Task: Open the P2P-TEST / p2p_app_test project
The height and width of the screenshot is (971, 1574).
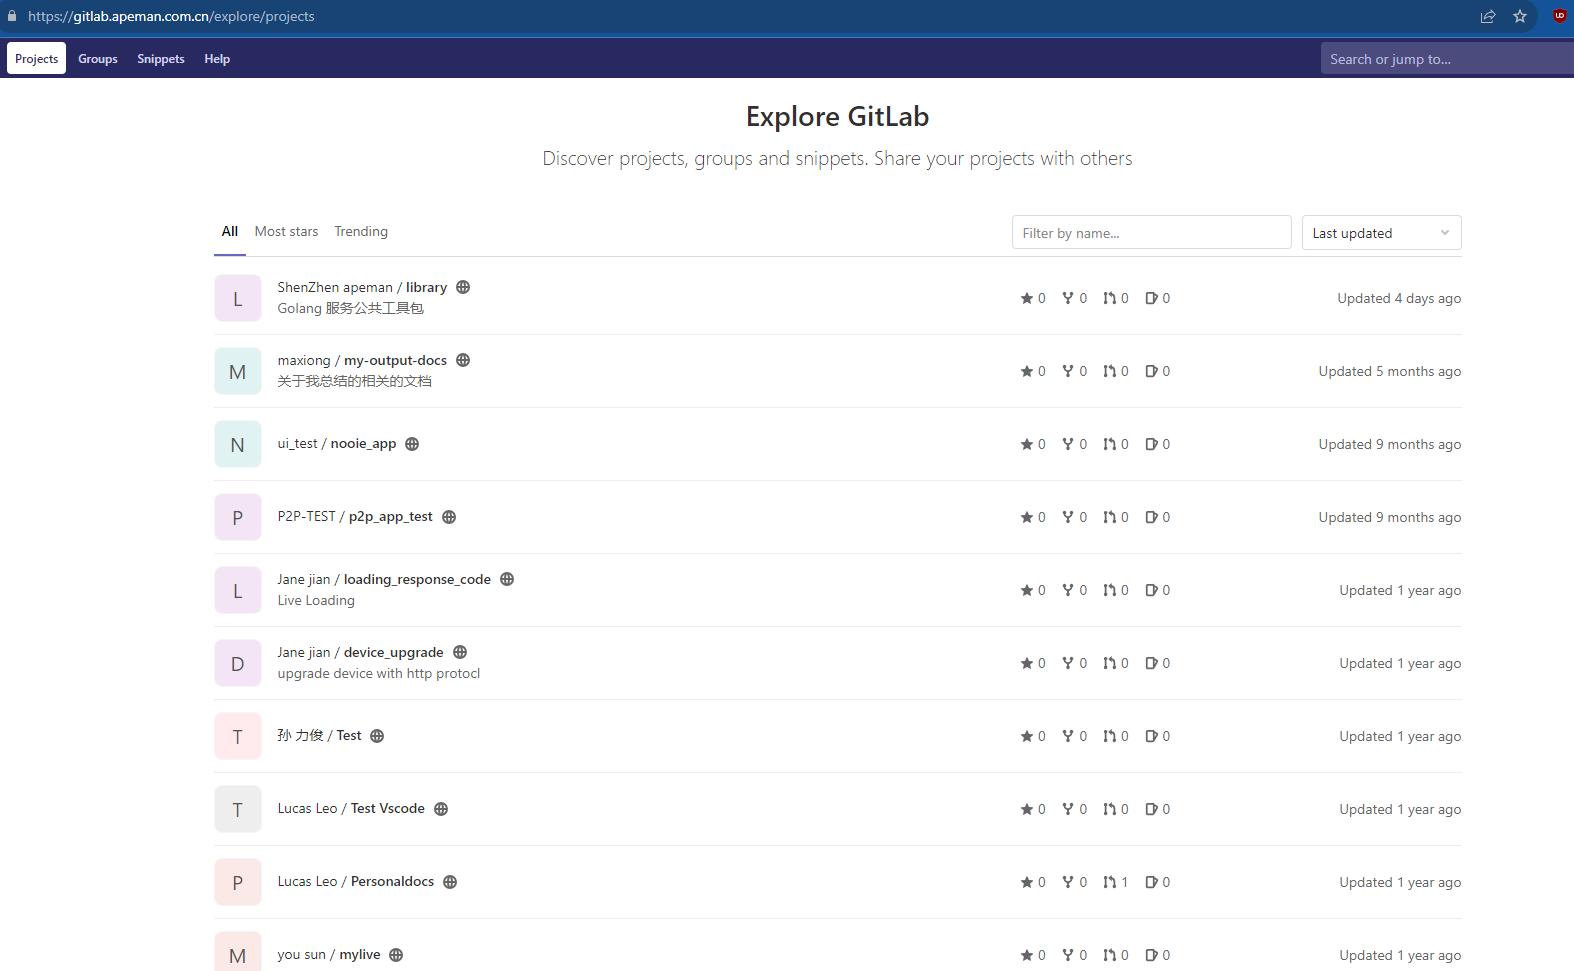Action: (x=355, y=516)
